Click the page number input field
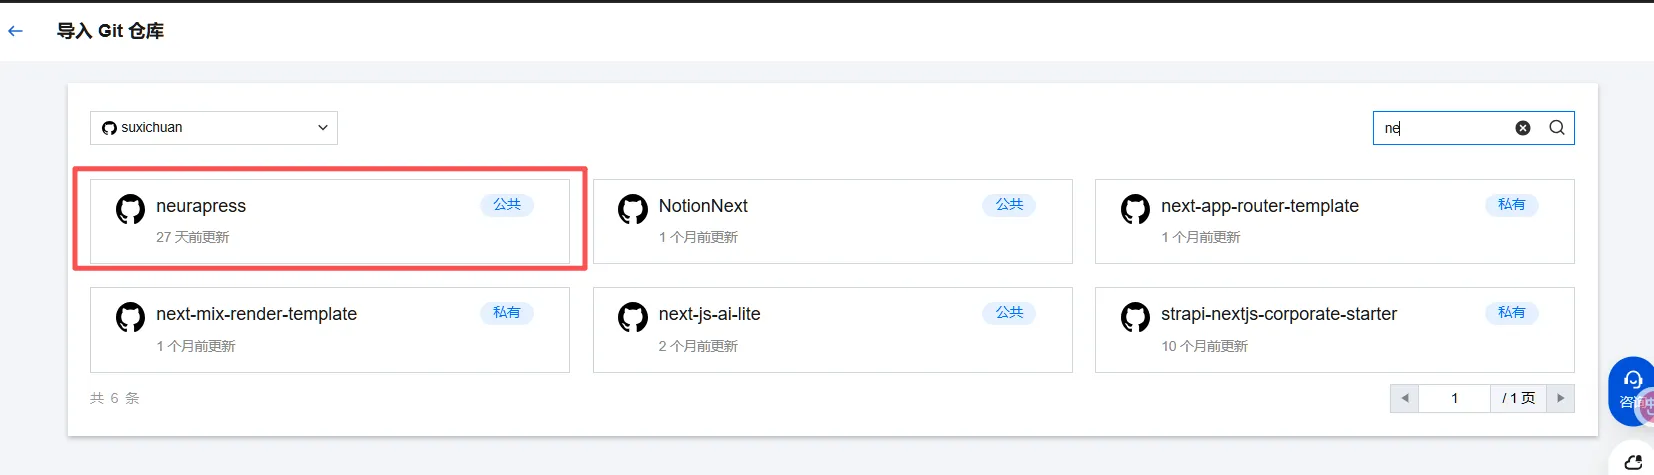1654x475 pixels. (1454, 398)
